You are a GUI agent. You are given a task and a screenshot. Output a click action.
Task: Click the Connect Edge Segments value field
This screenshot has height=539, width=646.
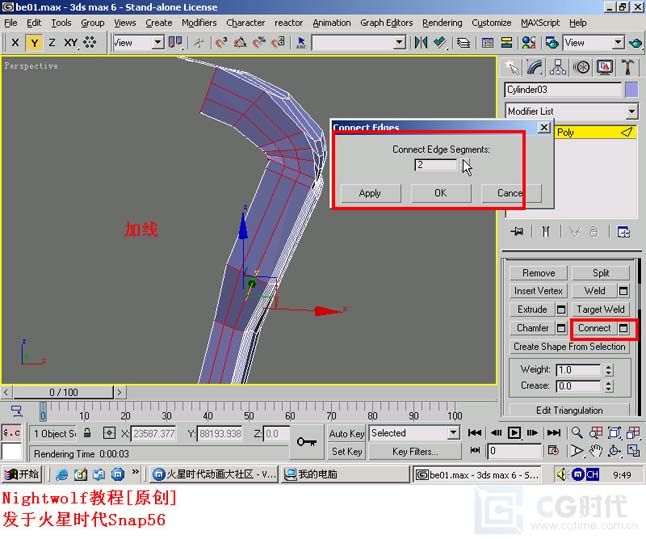pos(436,165)
